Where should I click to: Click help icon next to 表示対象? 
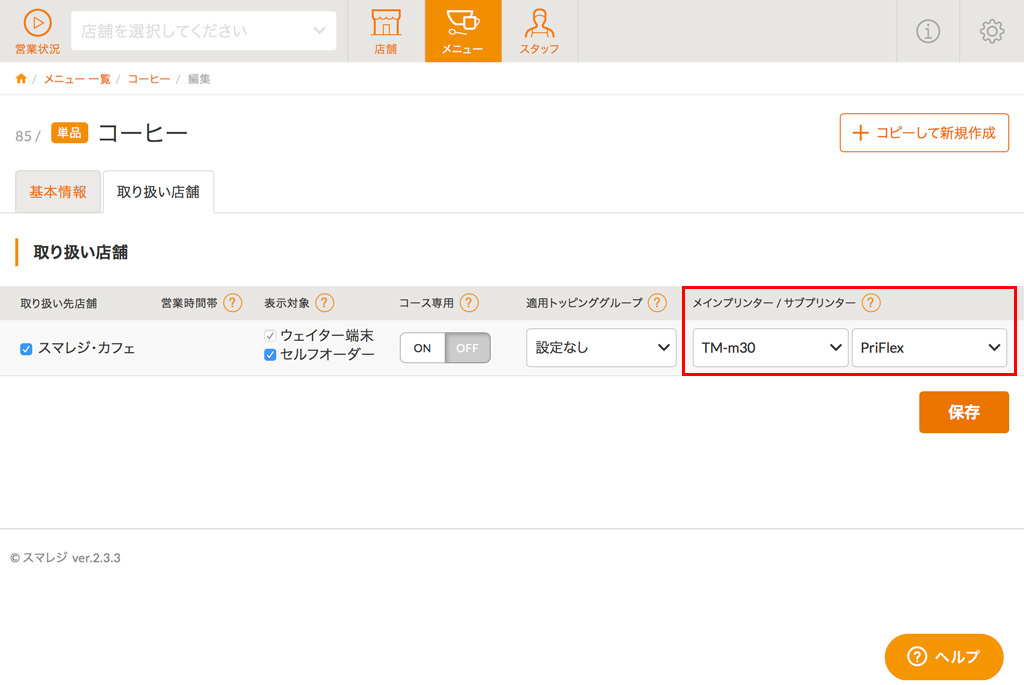[x=324, y=303]
